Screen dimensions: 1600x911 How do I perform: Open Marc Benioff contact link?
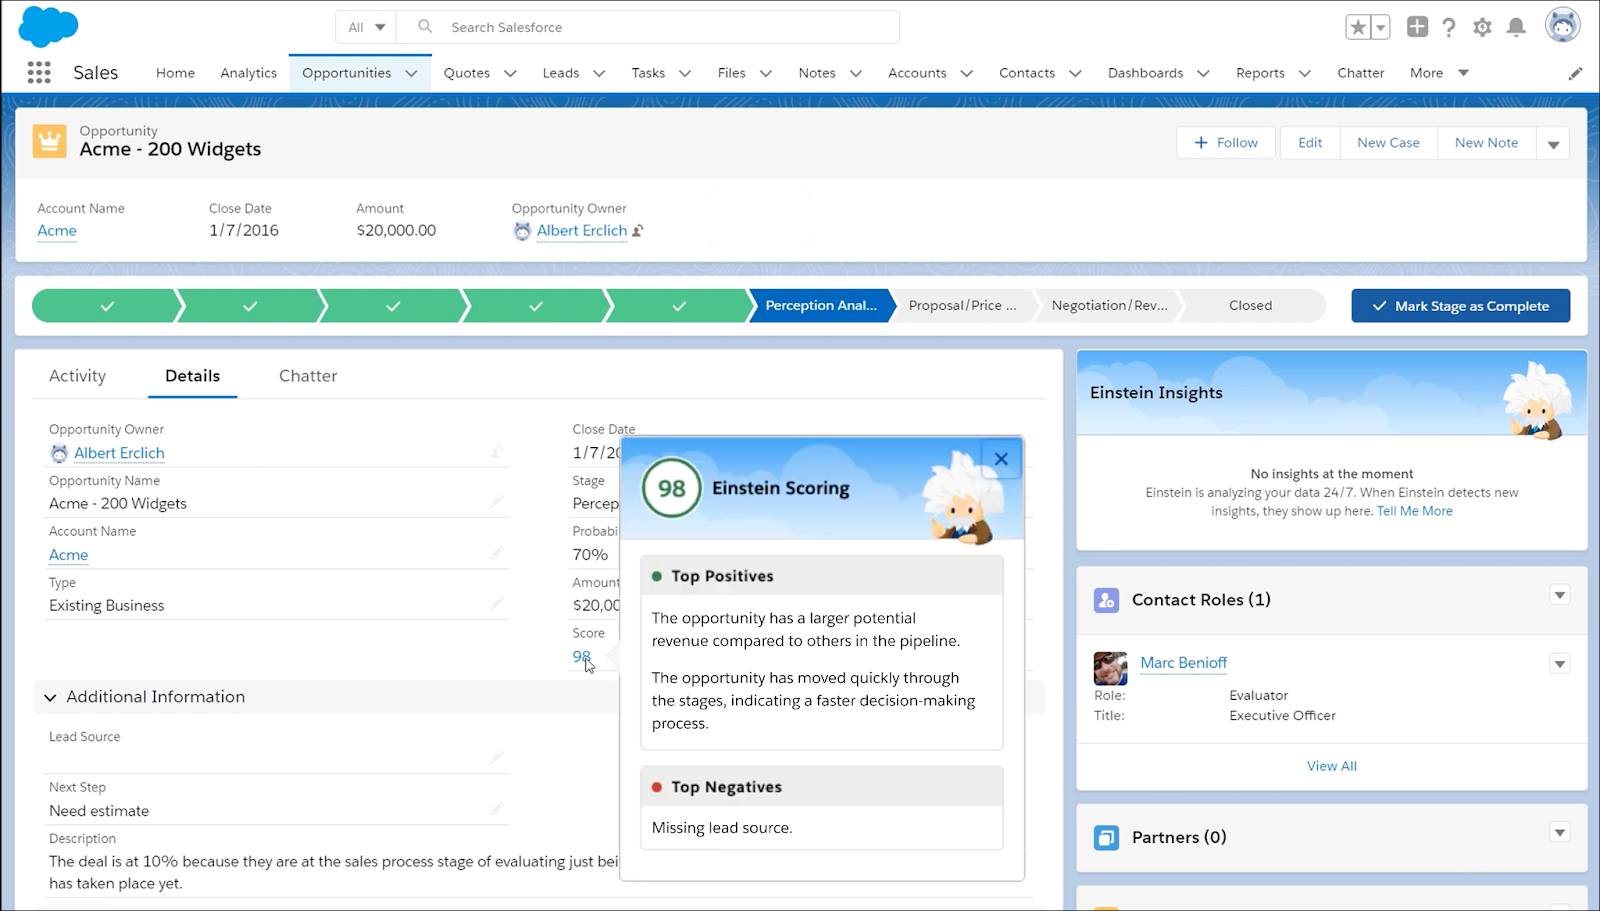point(1183,663)
